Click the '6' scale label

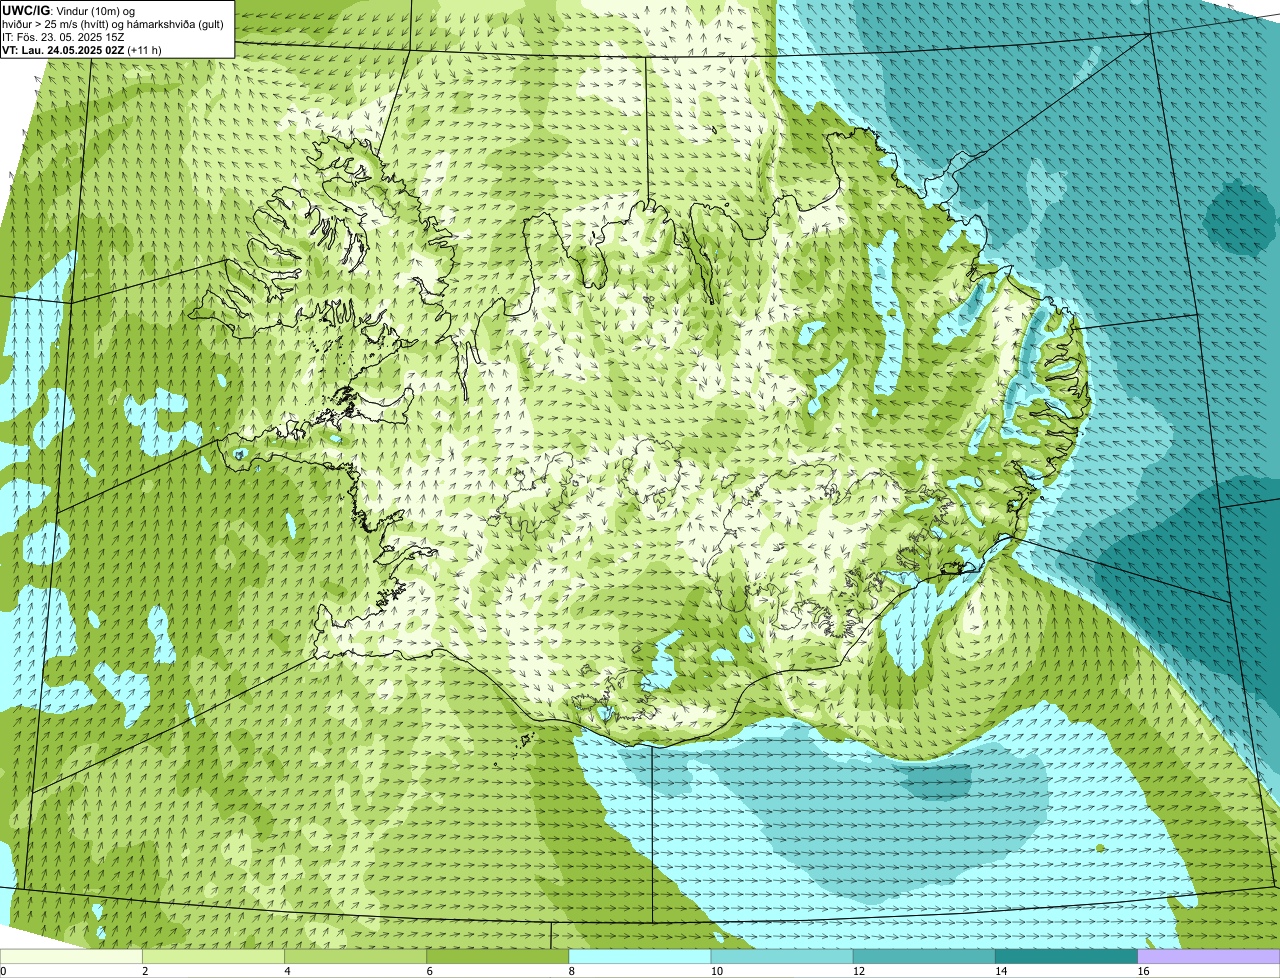pyautogui.click(x=430, y=971)
